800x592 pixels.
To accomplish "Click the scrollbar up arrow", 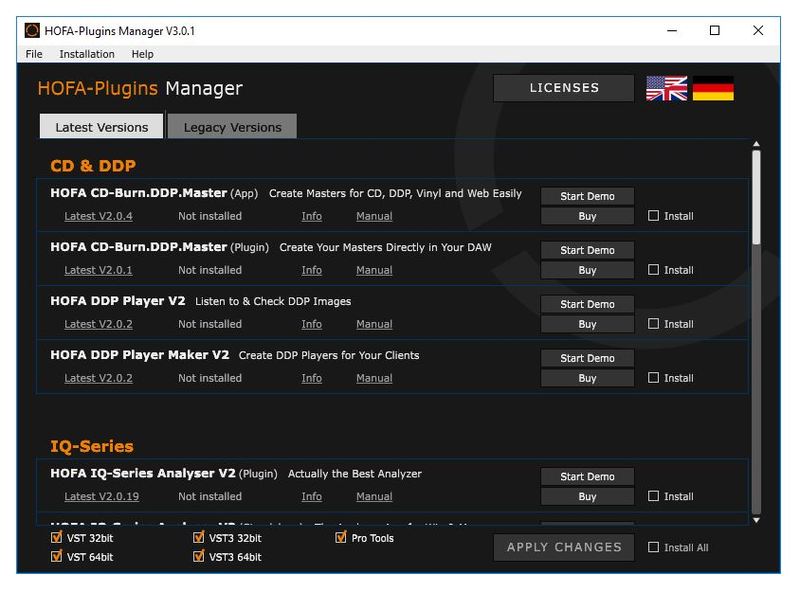I will pos(756,144).
